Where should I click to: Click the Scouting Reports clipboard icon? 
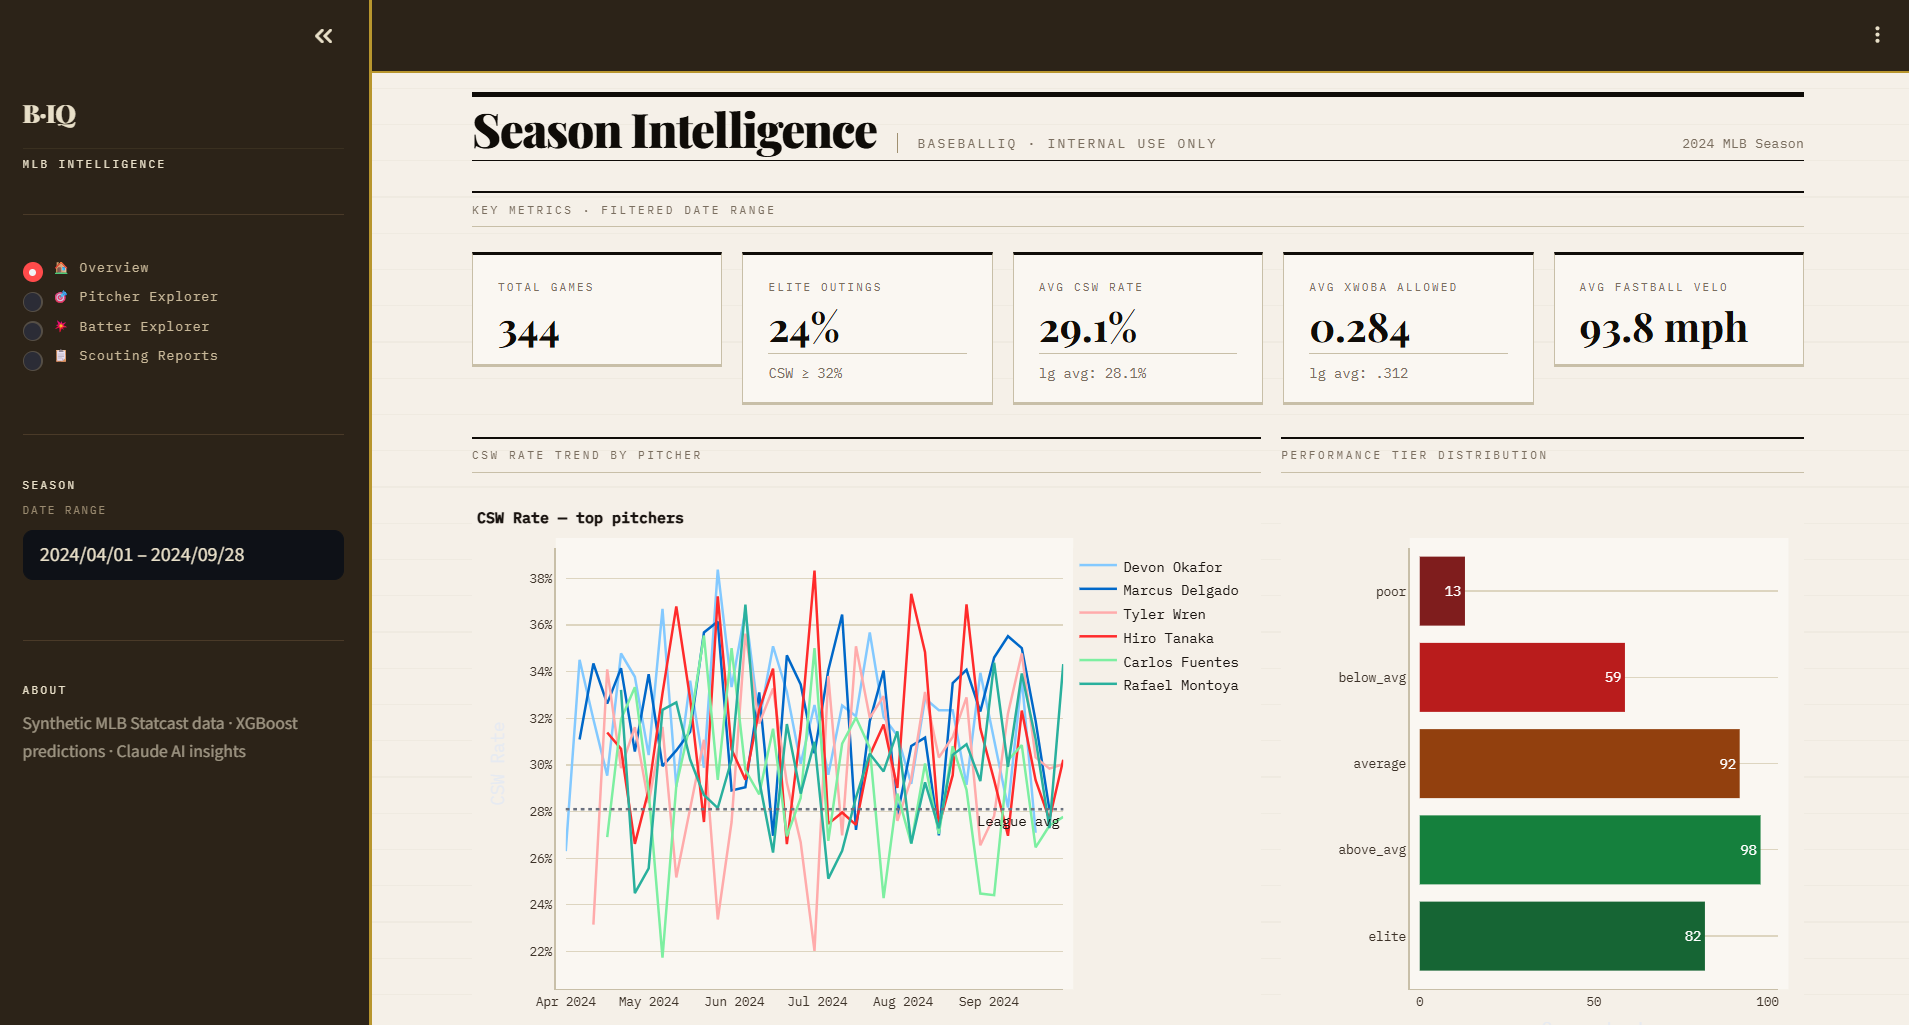coord(61,356)
